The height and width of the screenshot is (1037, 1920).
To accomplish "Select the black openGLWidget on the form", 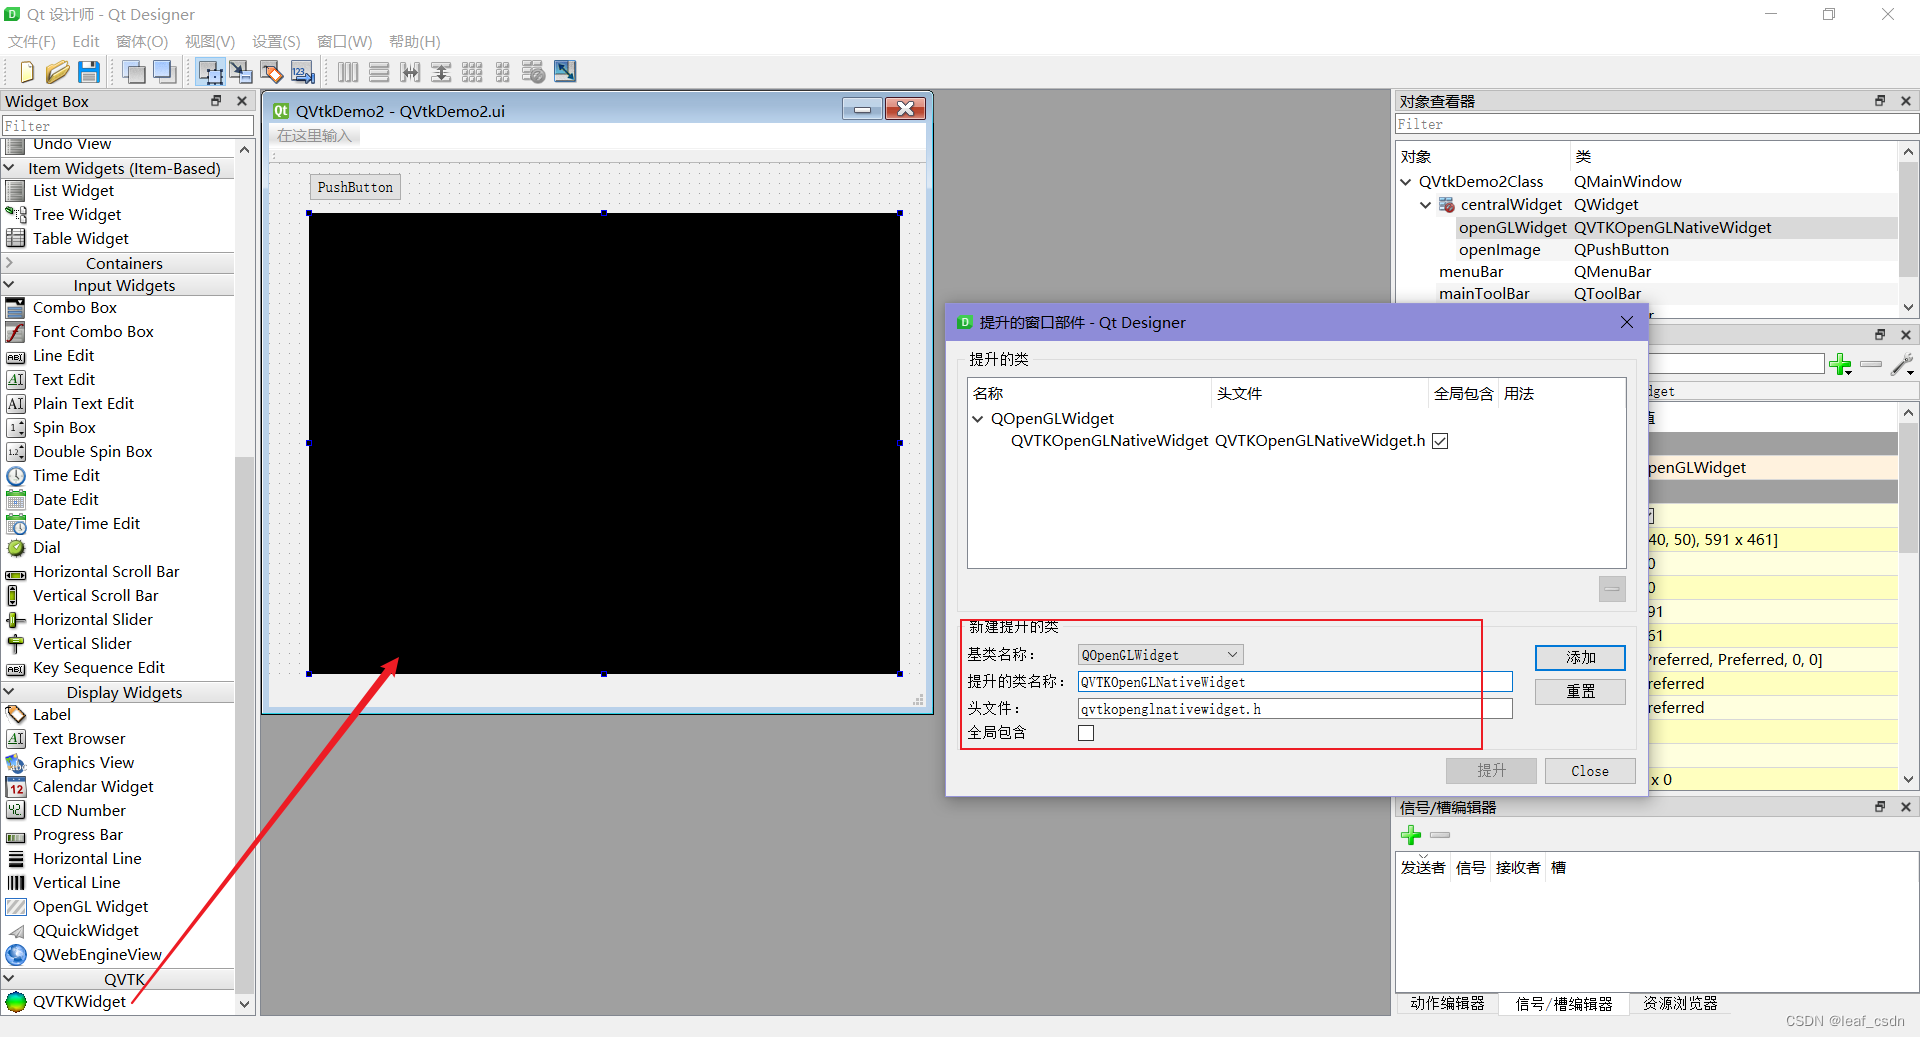I will pyautogui.click(x=604, y=443).
